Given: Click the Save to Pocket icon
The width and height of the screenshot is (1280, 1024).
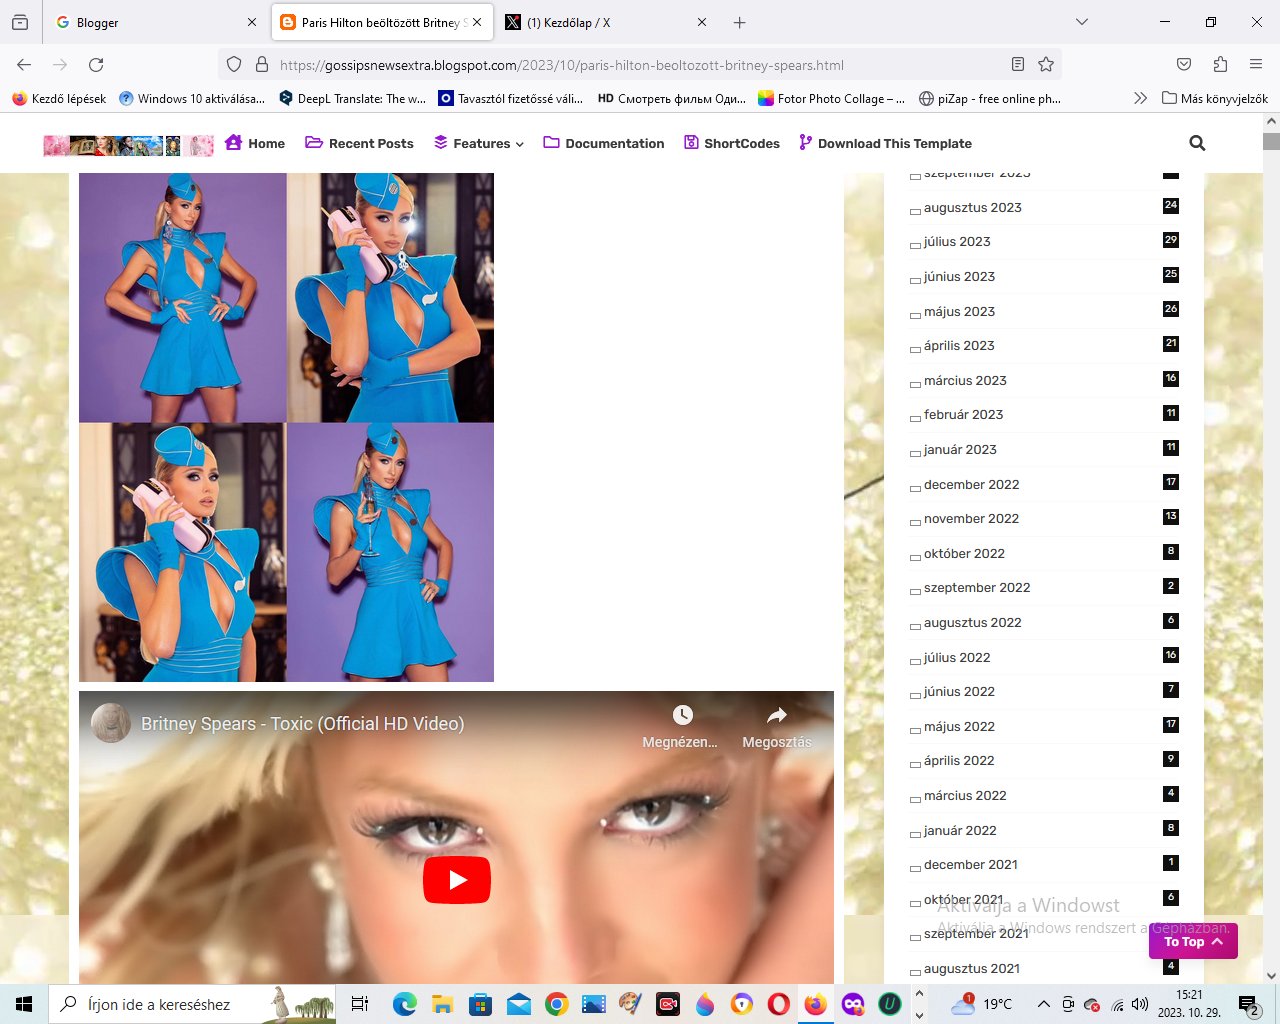Looking at the screenshot, I should pos(1184,65).
